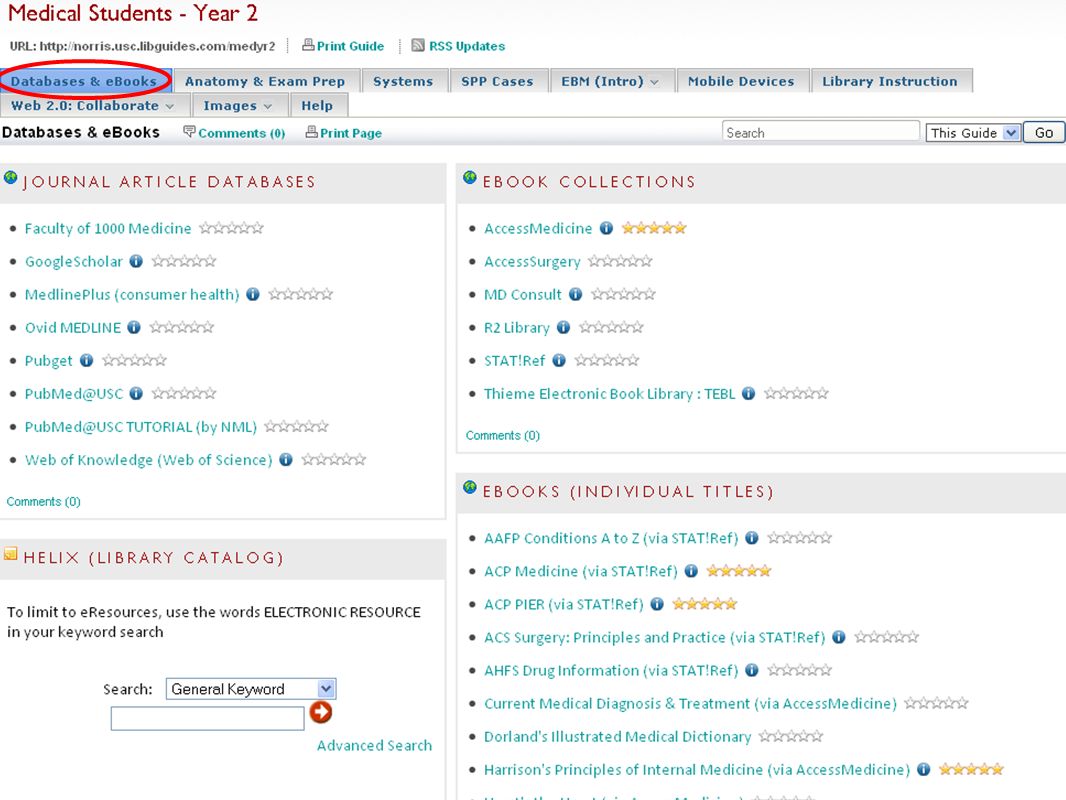Image resolution: width=1066 pixels, height=800 pixels.
Task: Click the Helix Library Catalog header icon
Action: click(10, 554)
